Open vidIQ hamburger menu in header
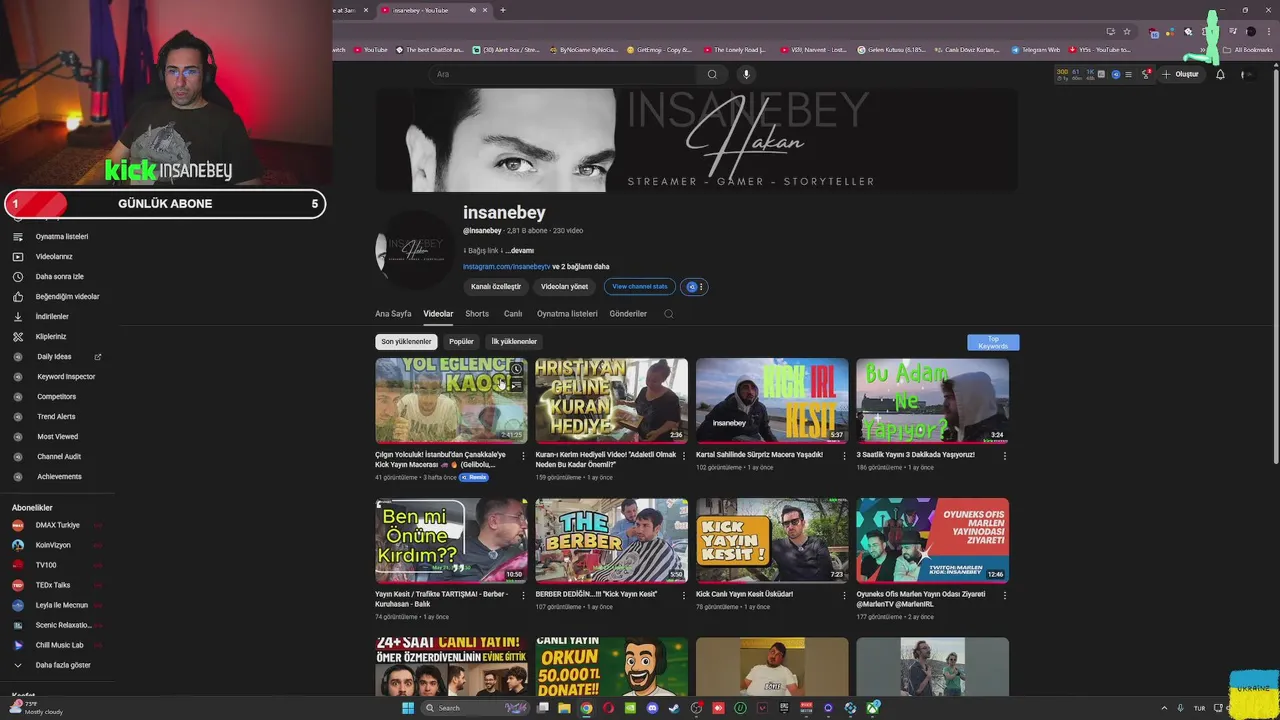The image size is (1280, 720). pyautogui.click(x=1128, y=74)
